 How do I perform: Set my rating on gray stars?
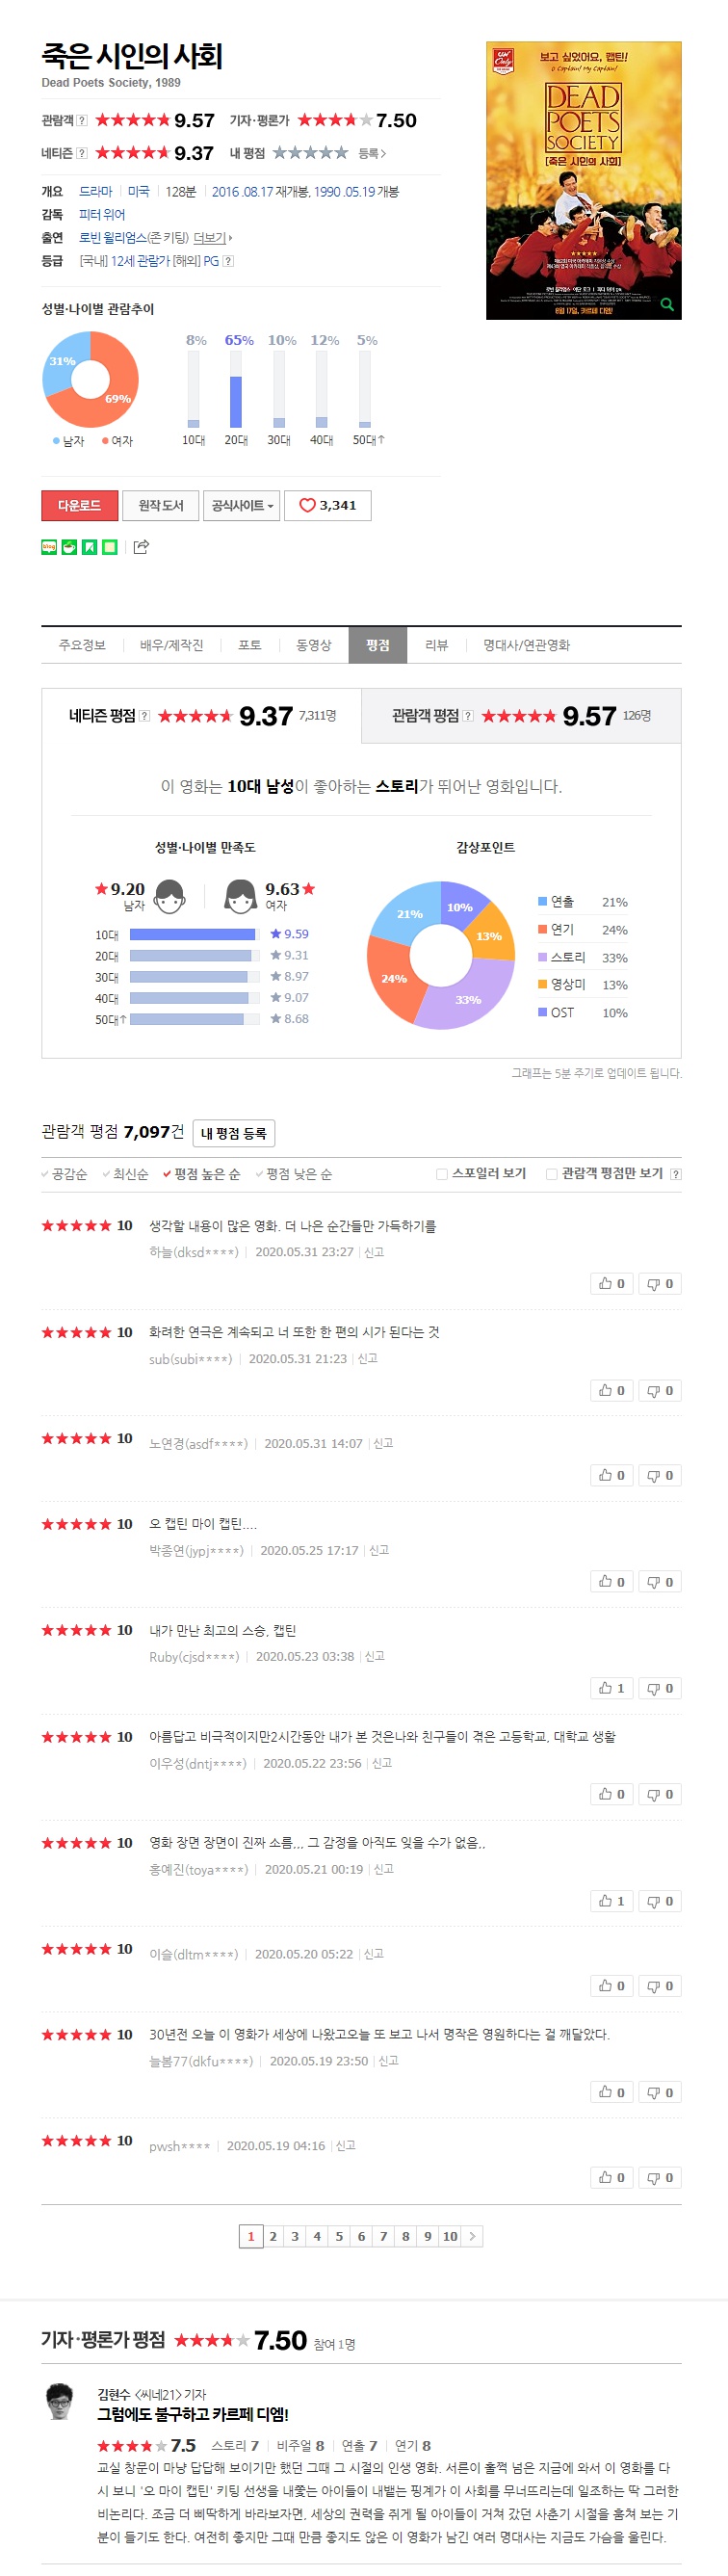(310, 153)
